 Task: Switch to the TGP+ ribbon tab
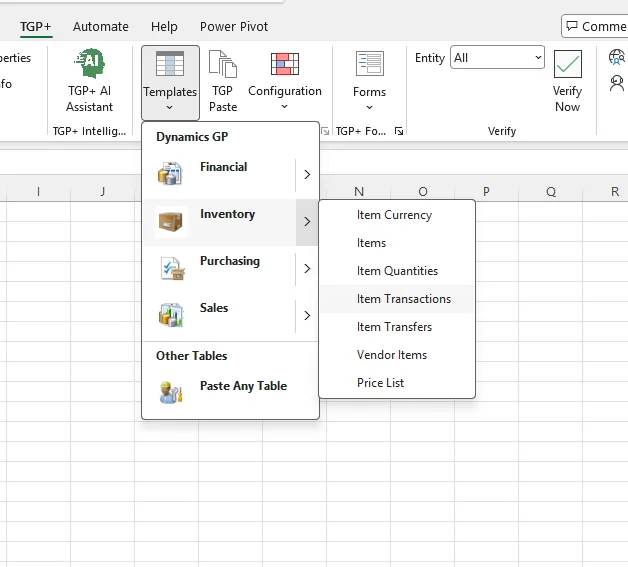[36, 26]
